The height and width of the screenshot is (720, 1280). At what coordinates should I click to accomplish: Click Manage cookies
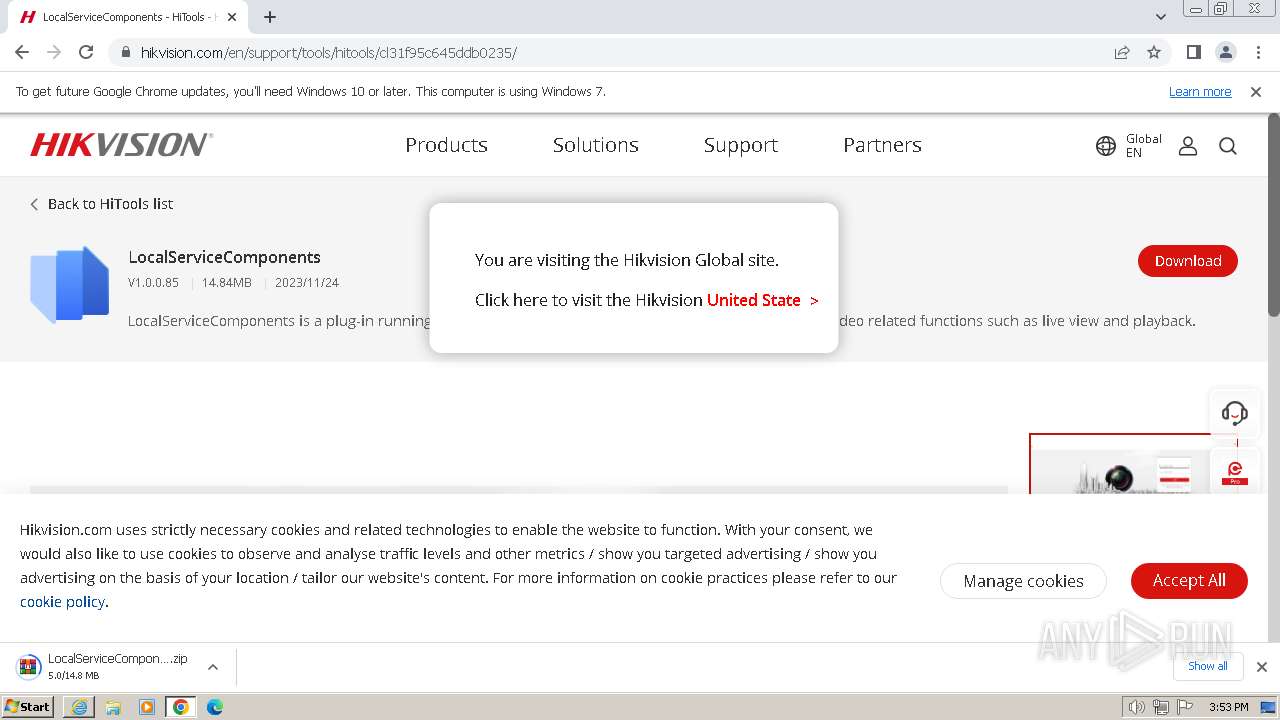pos(1023,581)
